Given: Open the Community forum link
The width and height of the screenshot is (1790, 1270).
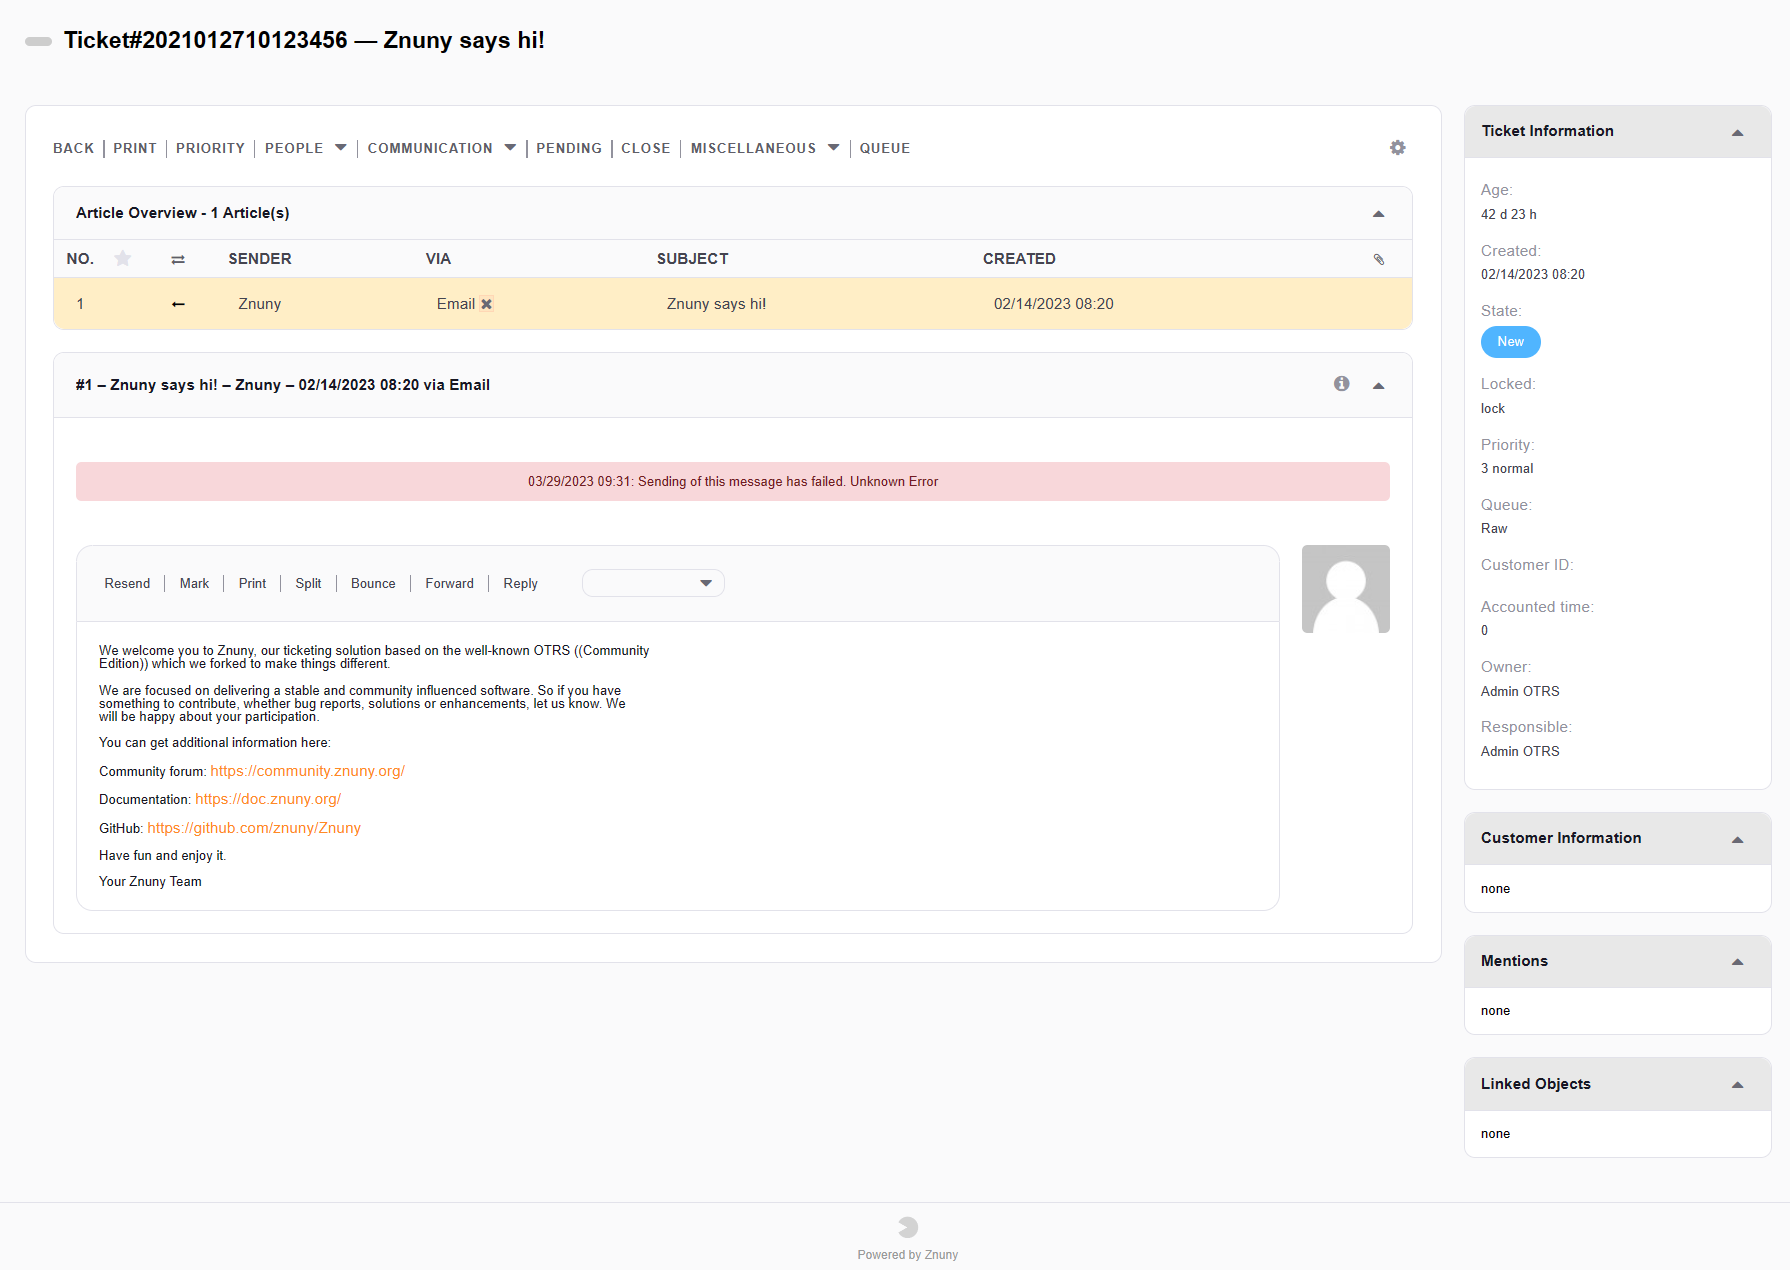Looking at the screenshot, I should coord(307,771).
